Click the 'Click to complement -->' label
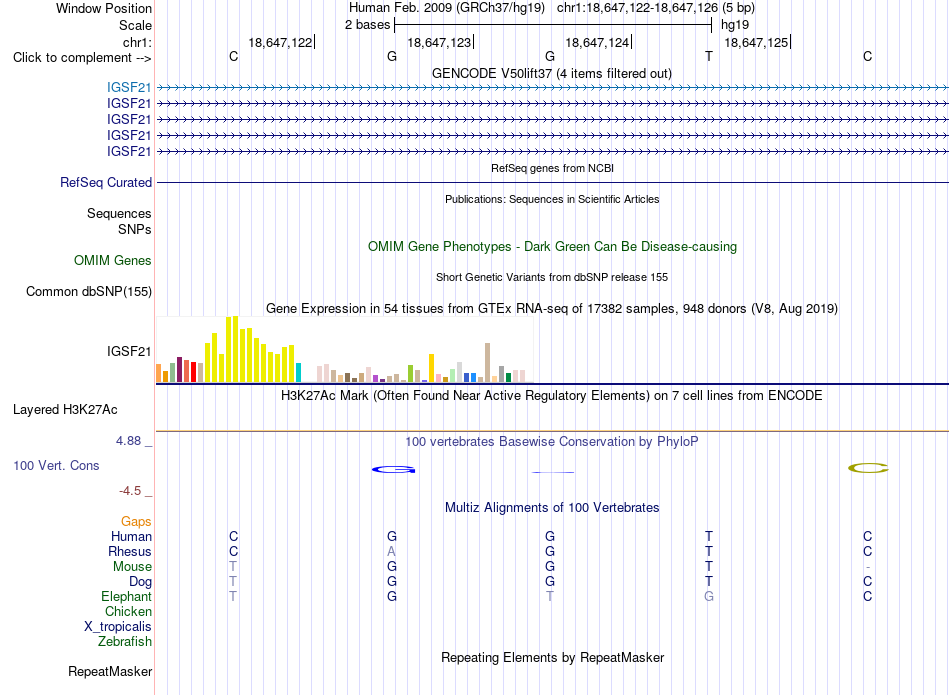Viewport: 950px width, 695px height. coord(82,58)
